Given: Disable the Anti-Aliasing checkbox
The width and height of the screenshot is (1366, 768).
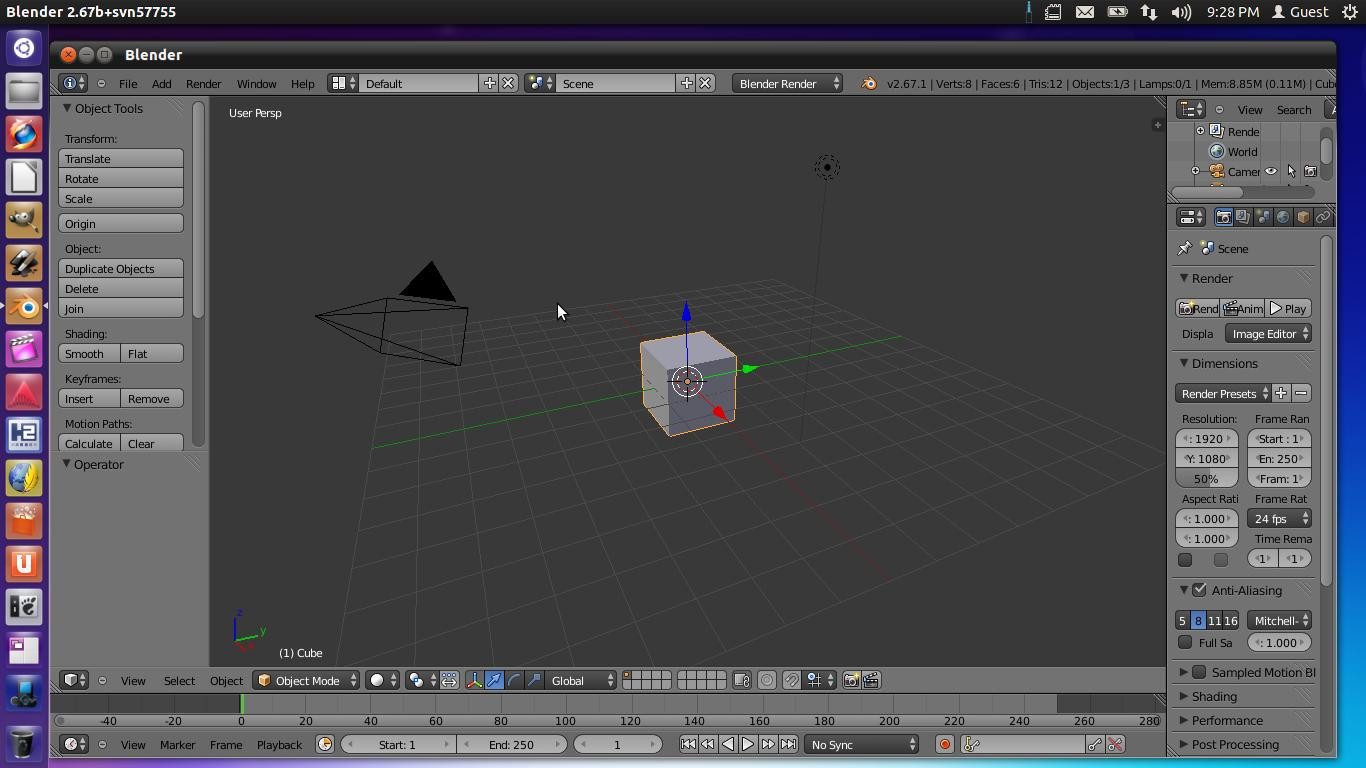Looking at the screenshot, I should [1199, 590].
